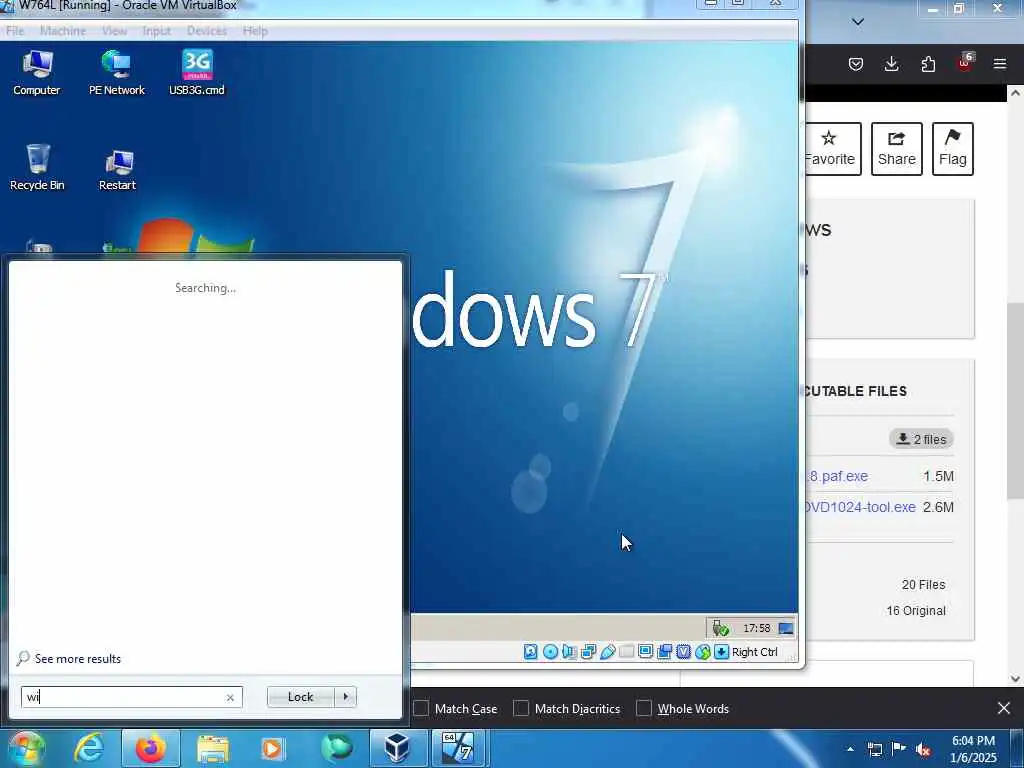
Task: Show hidden tray icons with the up arrow
Action: pos(850,749)
